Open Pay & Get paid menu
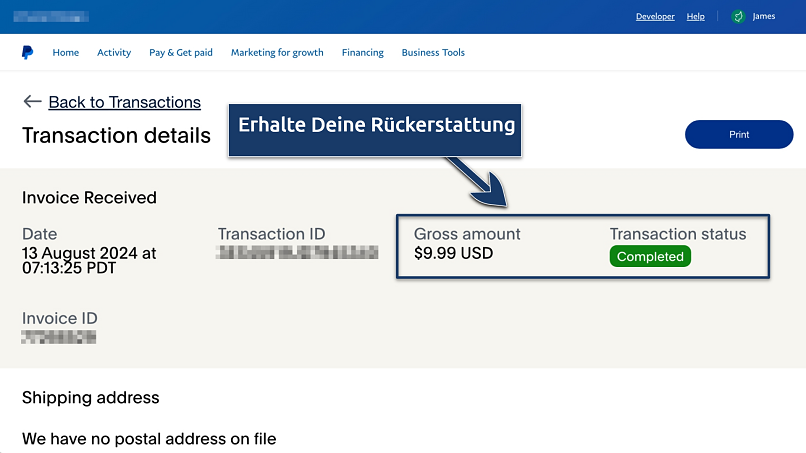This screenshot has width=806, height=453. pos(181,53)
